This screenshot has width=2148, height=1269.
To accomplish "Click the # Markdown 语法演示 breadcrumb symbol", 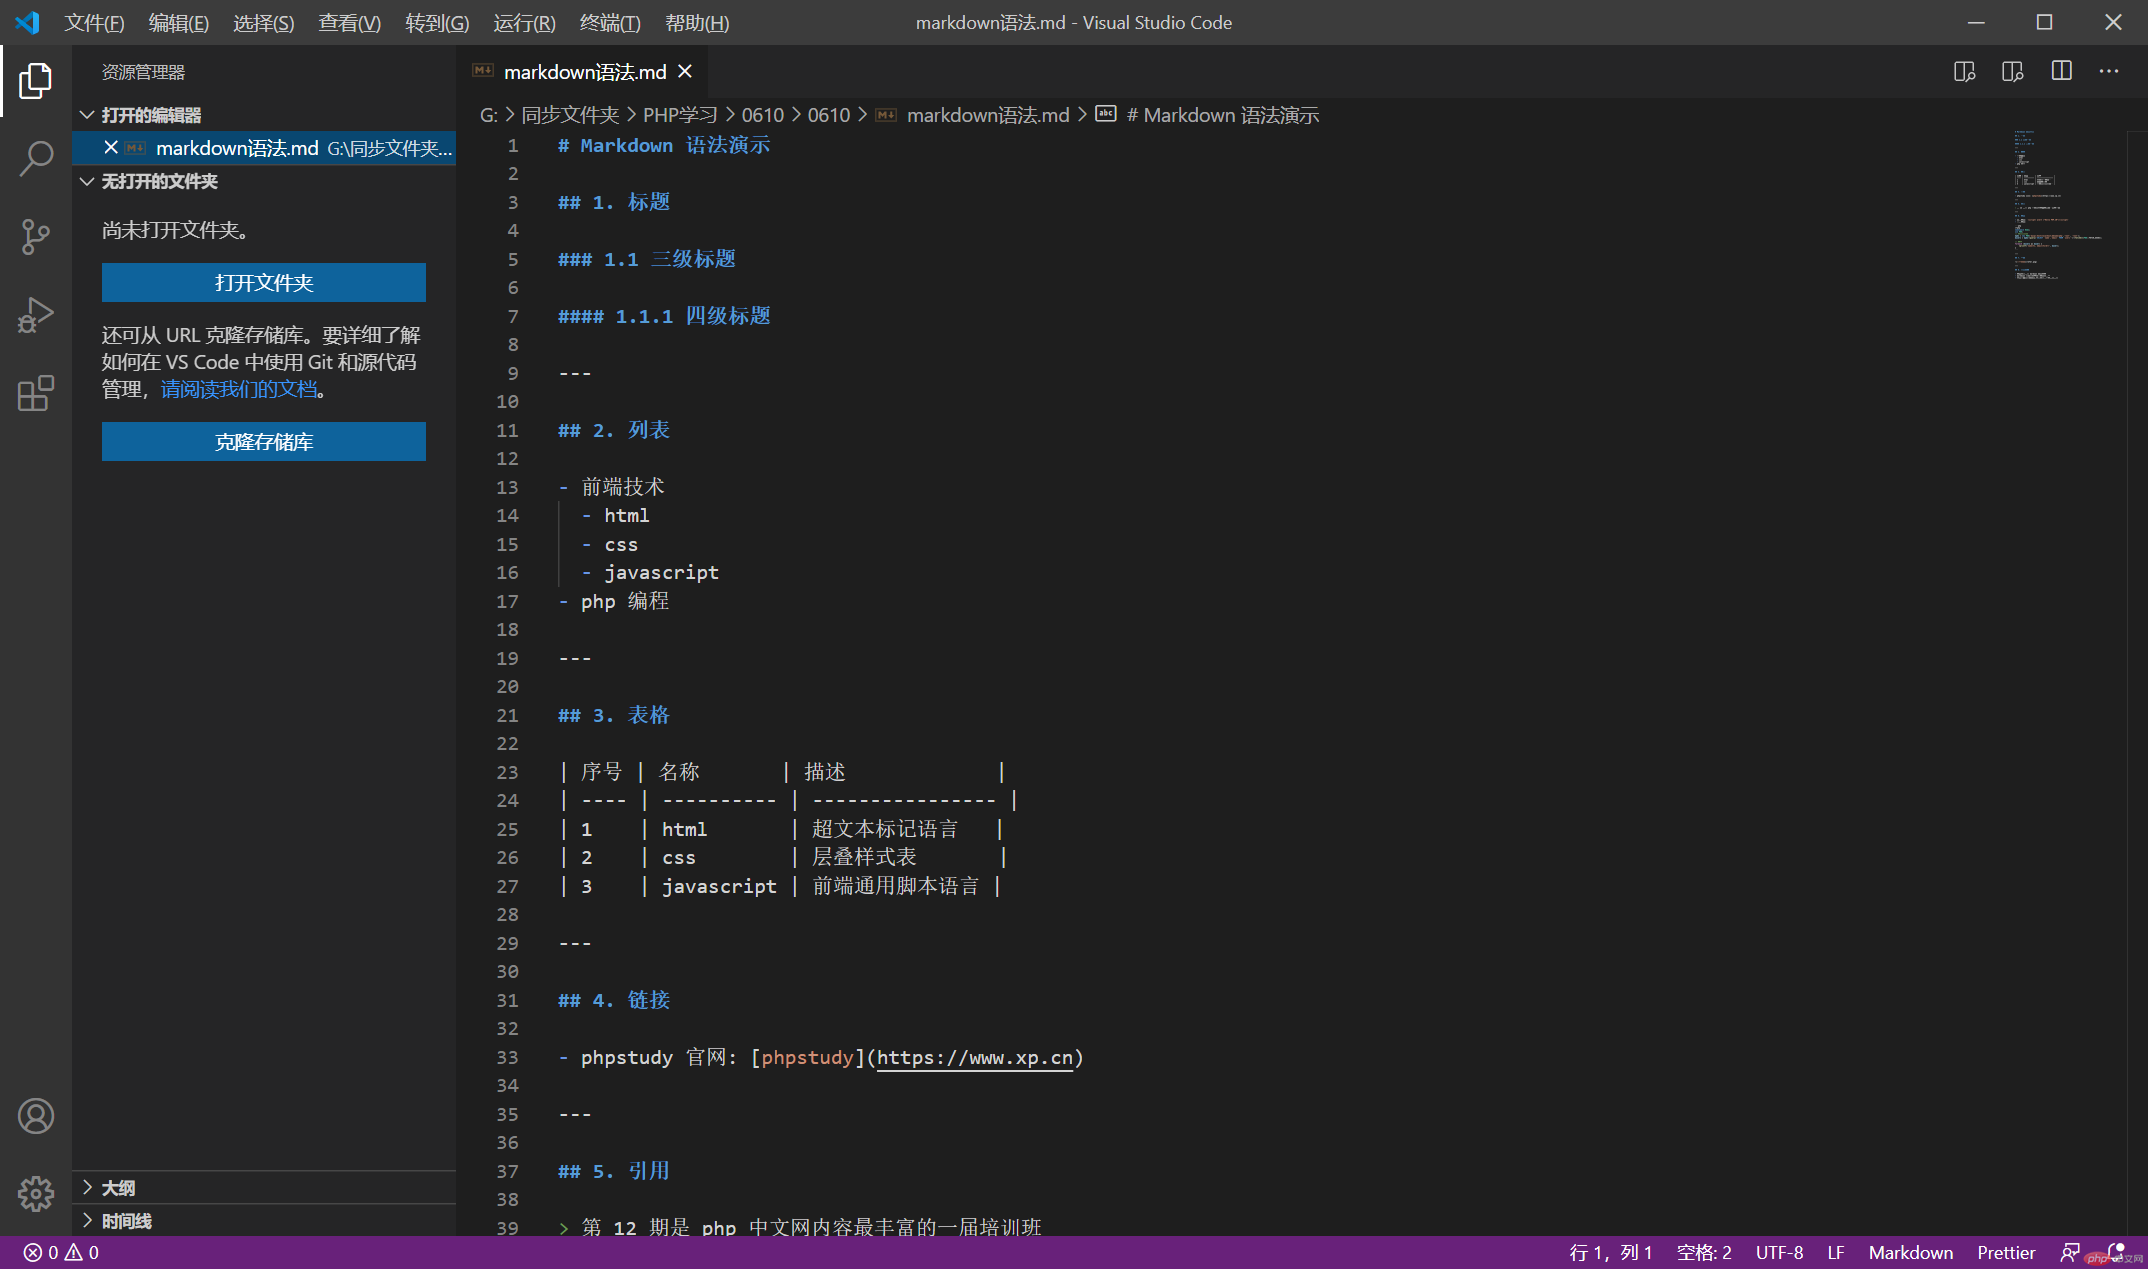I will (1222, 115).
